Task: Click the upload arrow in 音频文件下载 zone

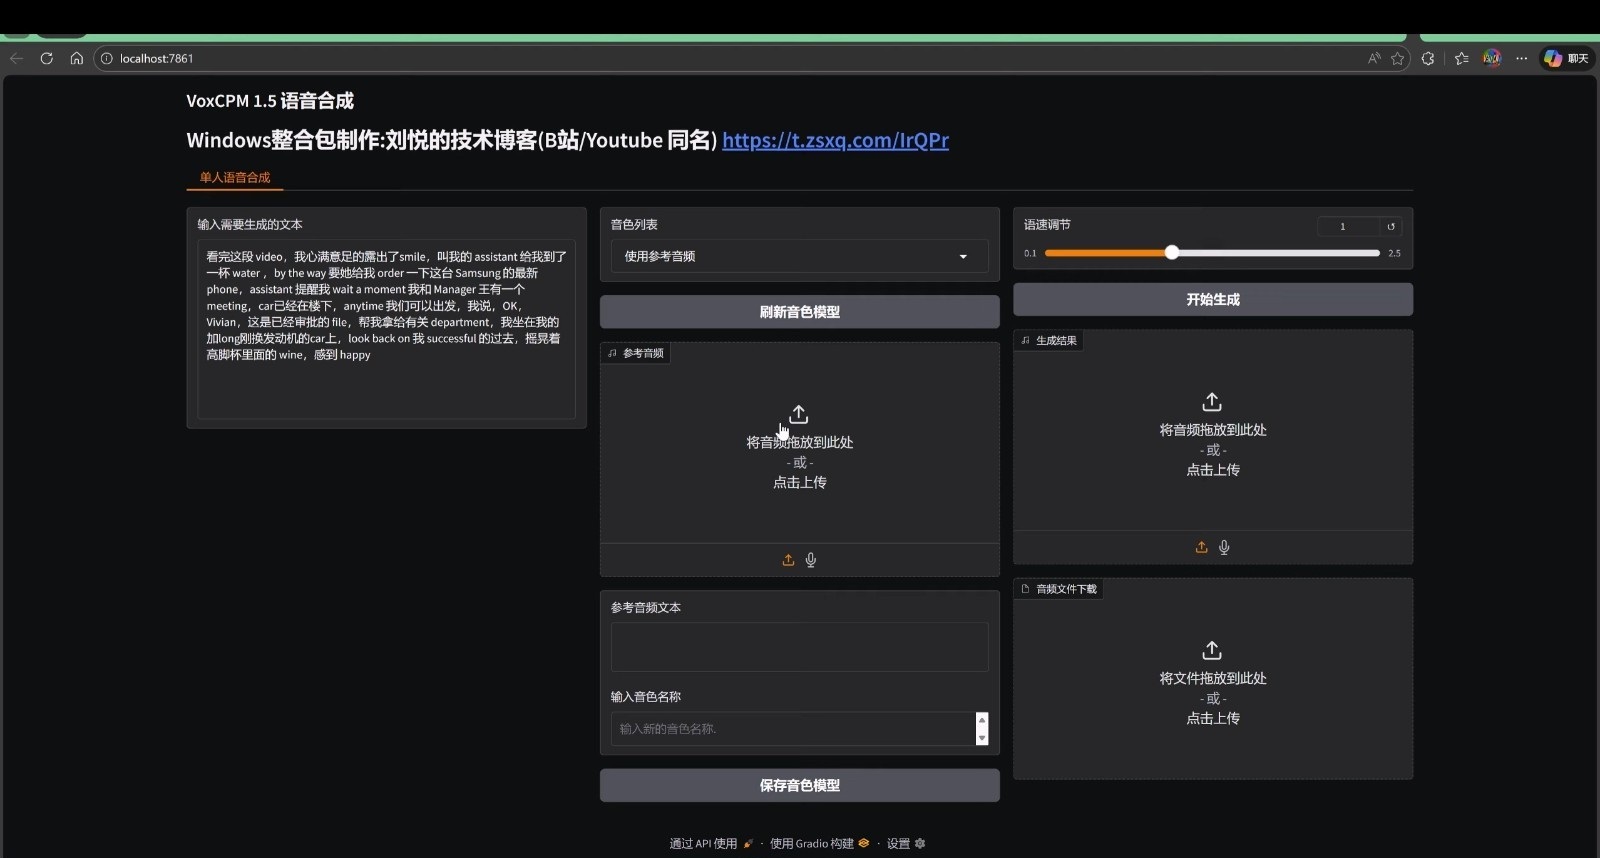Action: pos(1212,650)
